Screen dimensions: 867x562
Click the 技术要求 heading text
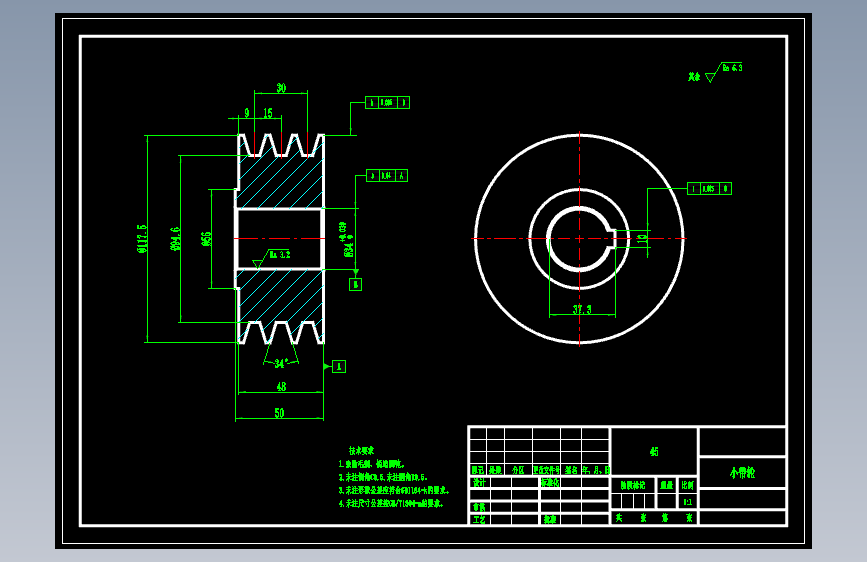pyautogui.click(x=361, y=451)
